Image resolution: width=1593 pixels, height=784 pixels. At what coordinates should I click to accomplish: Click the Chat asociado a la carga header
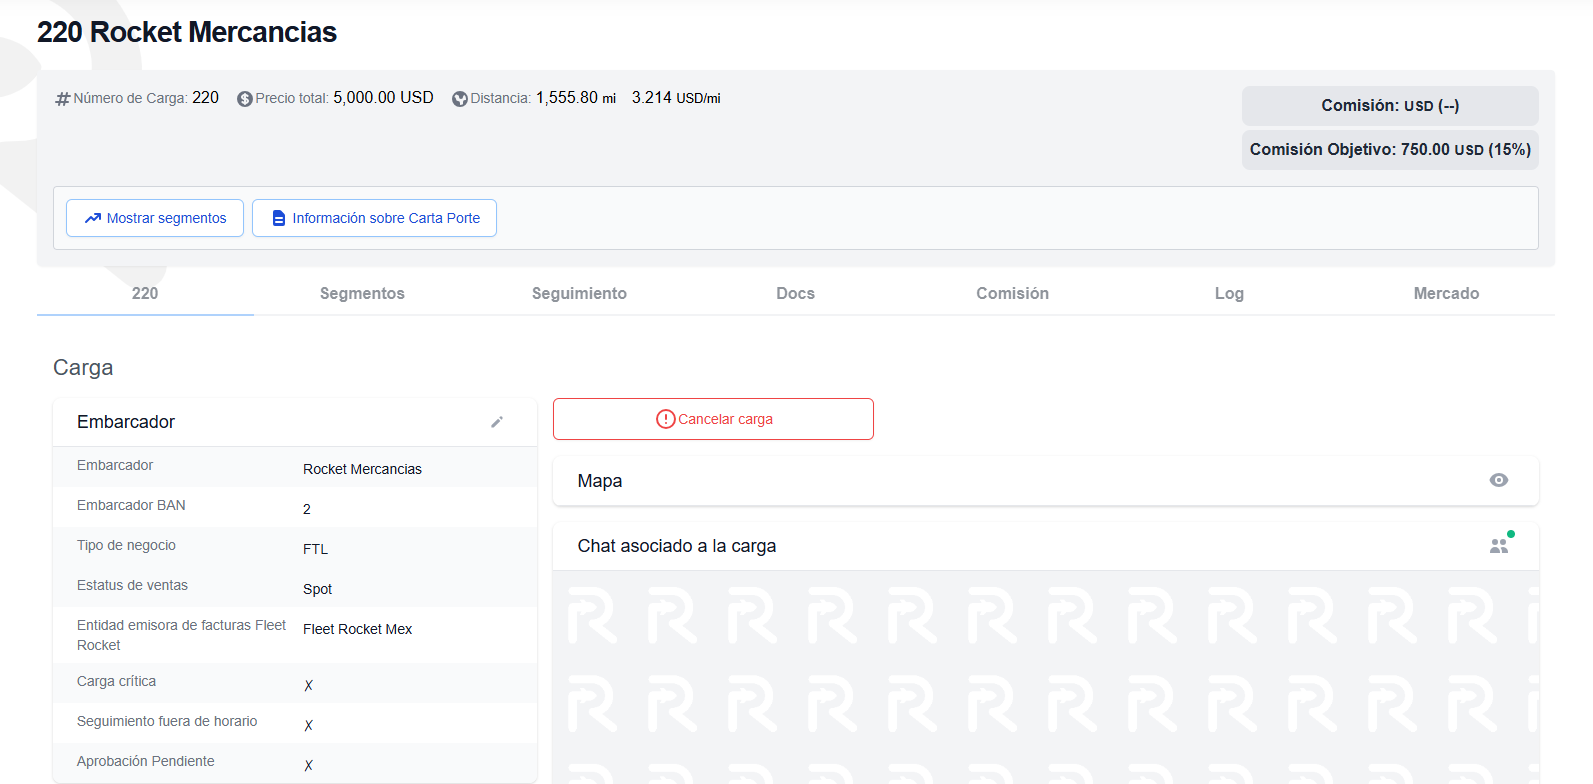pos(1046,546)
